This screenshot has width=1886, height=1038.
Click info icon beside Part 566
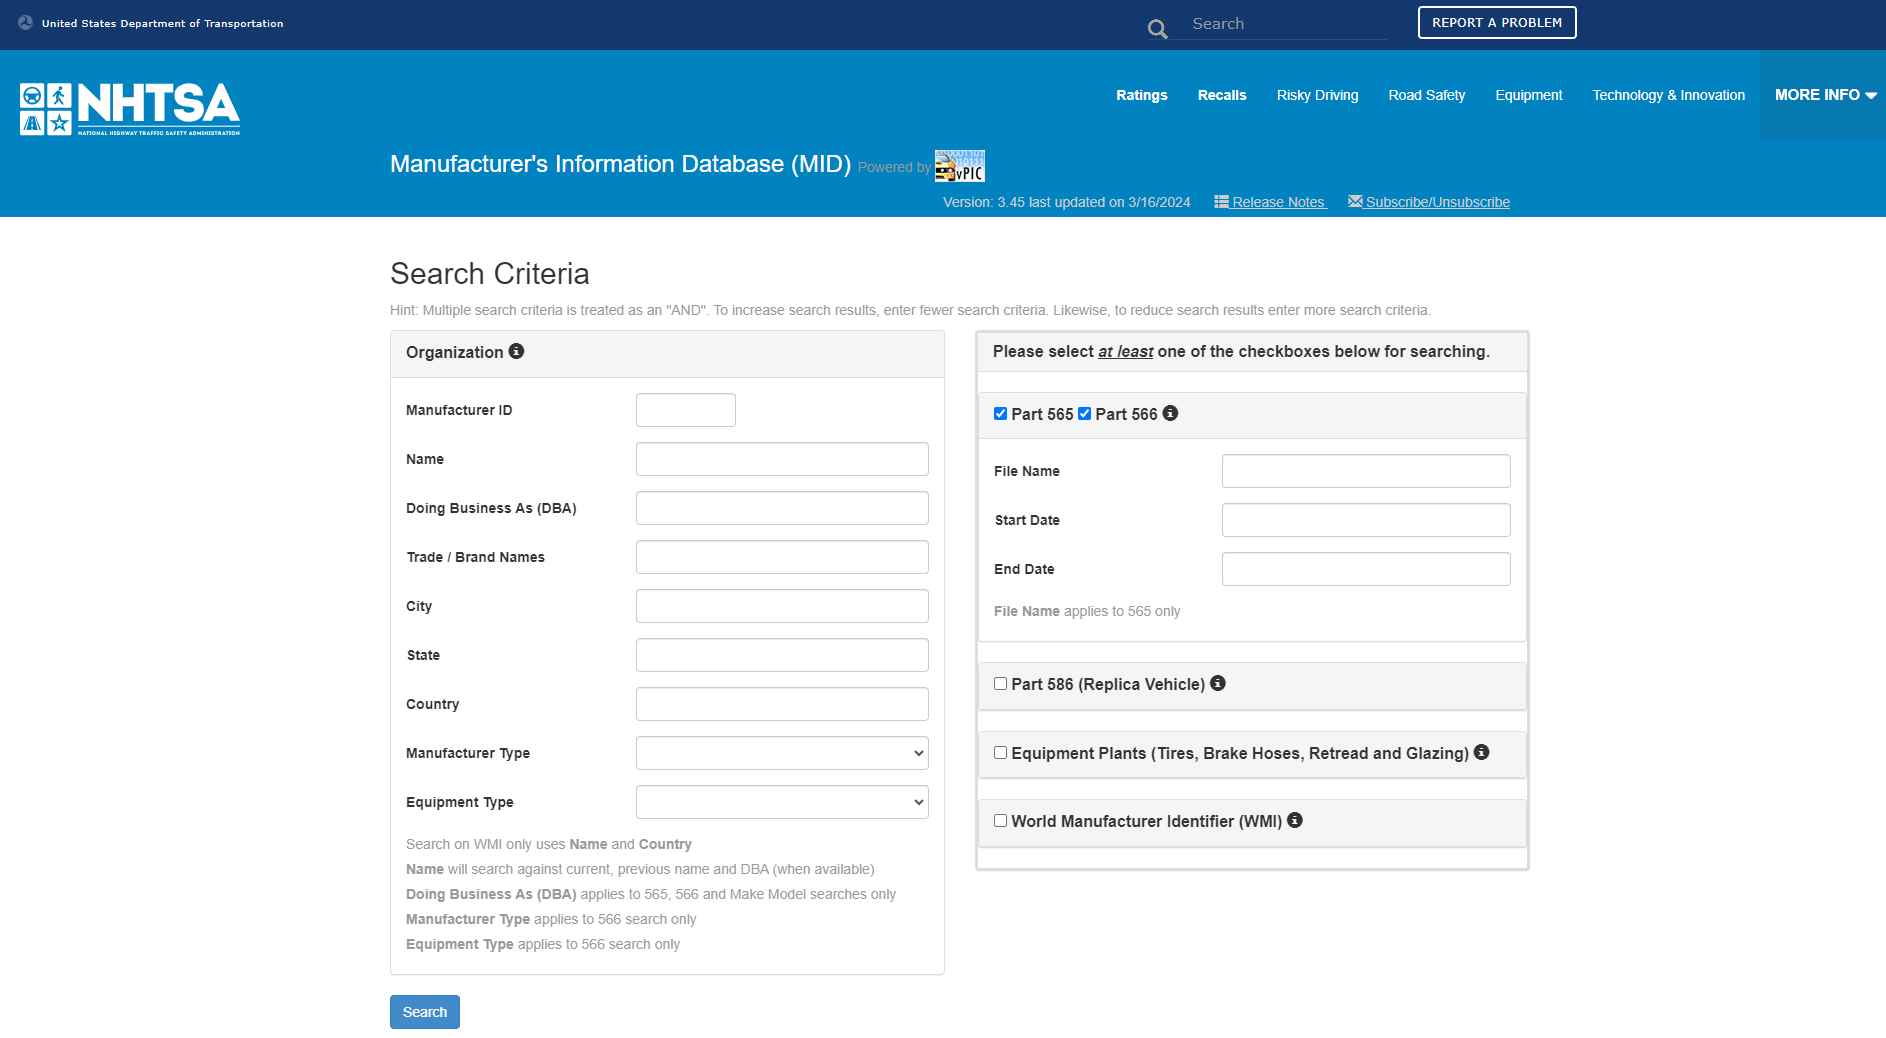(1170, 413)
